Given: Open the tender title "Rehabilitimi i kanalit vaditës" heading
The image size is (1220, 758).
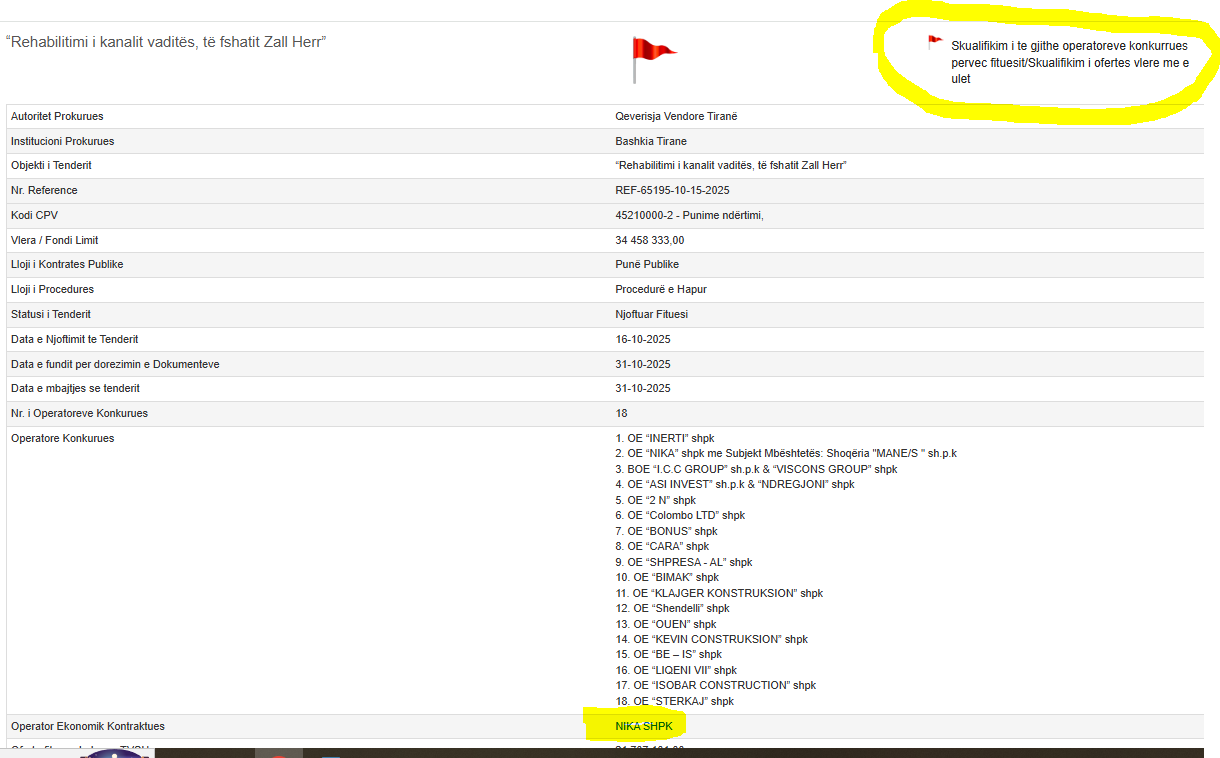Looking at the screenshot, I should (167, 42).
